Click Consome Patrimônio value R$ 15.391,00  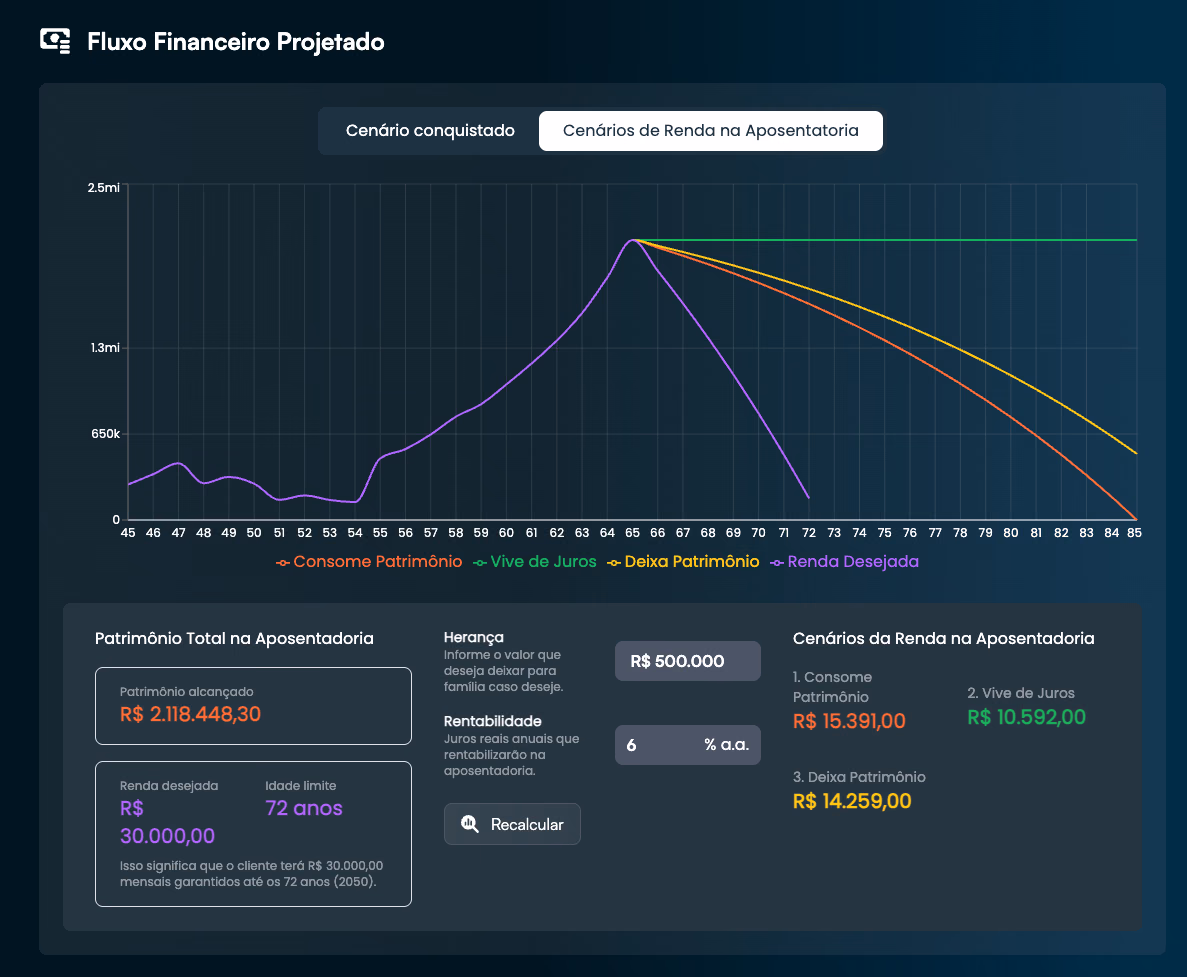pyautogui.click(x=849, y=720)
